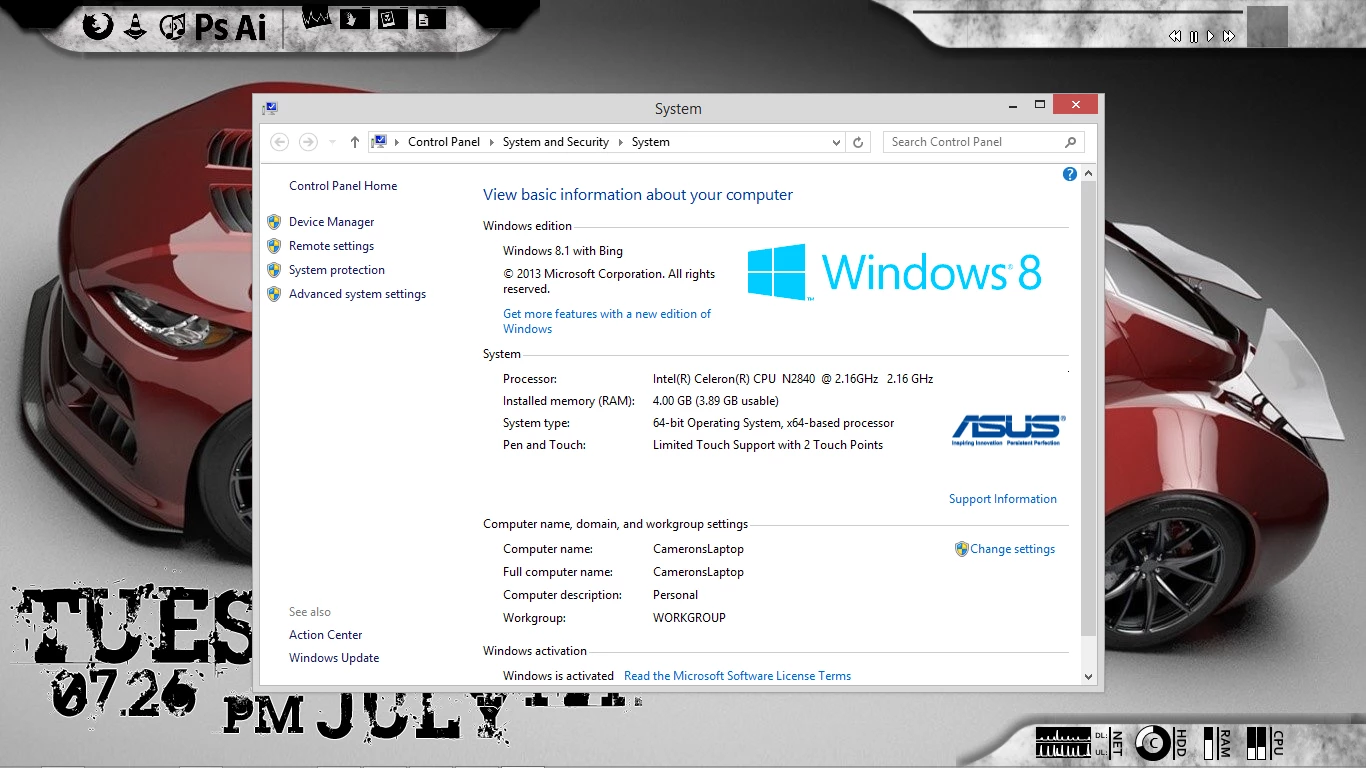Click the CPU usage bars meter
The height and width of the screenshot is (768, 1366).
pos(1257,742)
